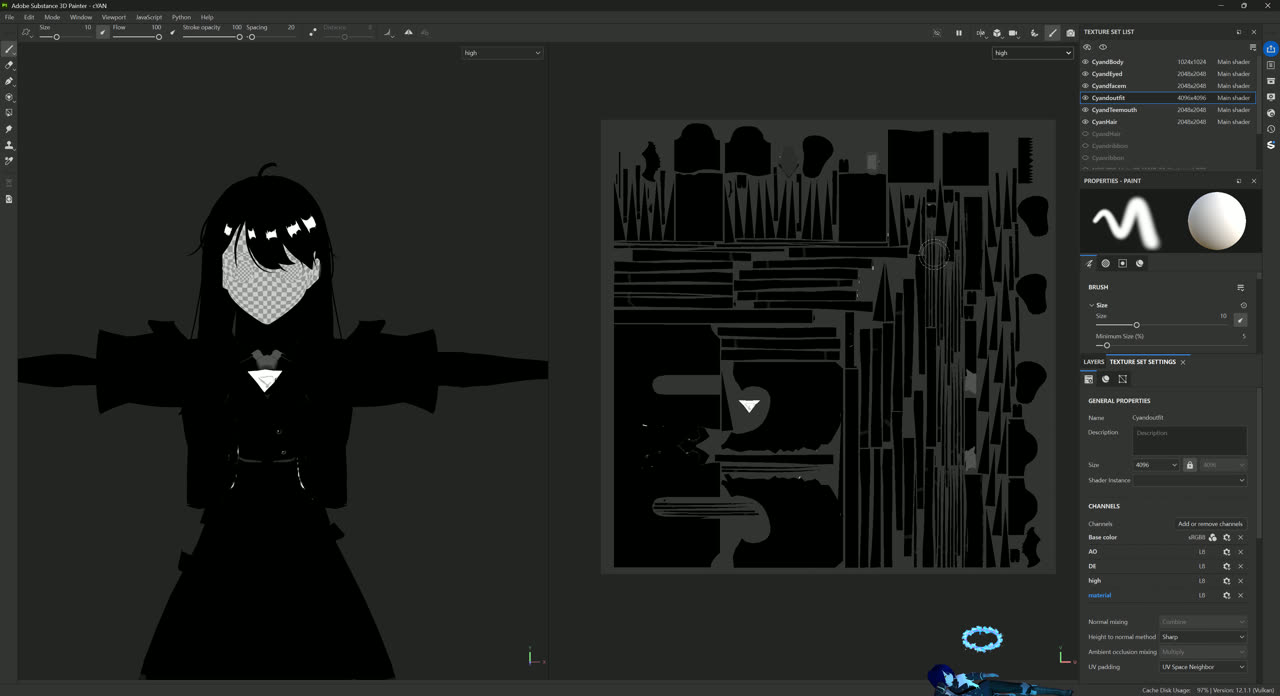The image size is (1280, 696).
Task: Select the Clone stamp tool
Action: 9,145
